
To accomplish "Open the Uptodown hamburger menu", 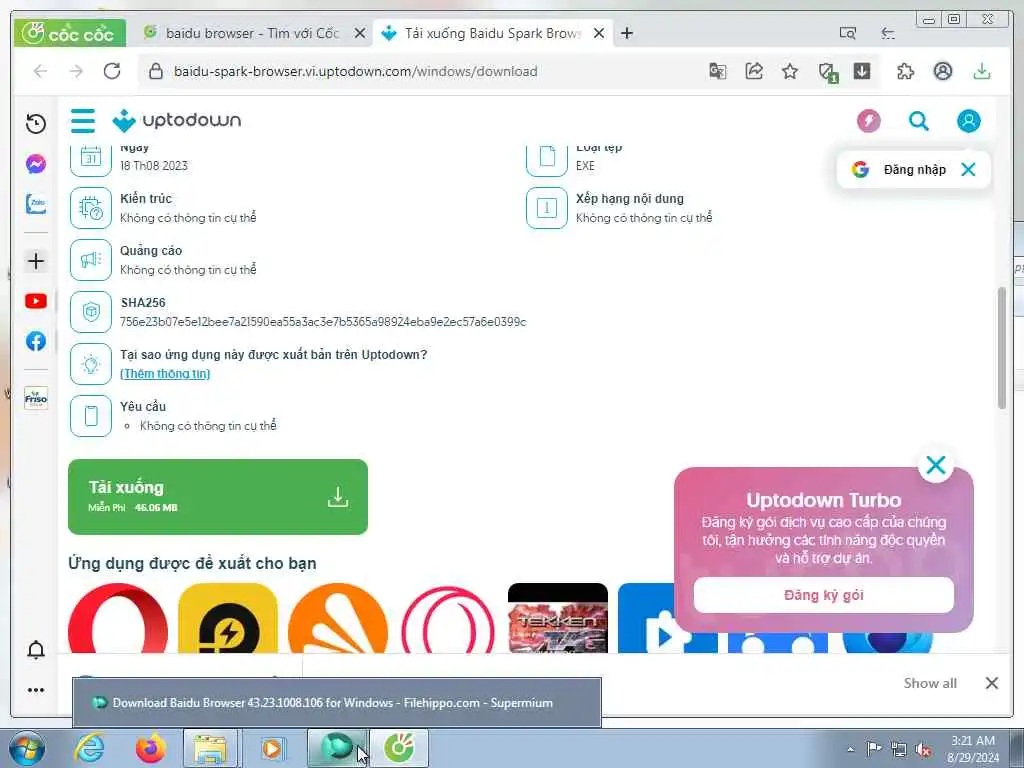I will (x=83, y=121).
